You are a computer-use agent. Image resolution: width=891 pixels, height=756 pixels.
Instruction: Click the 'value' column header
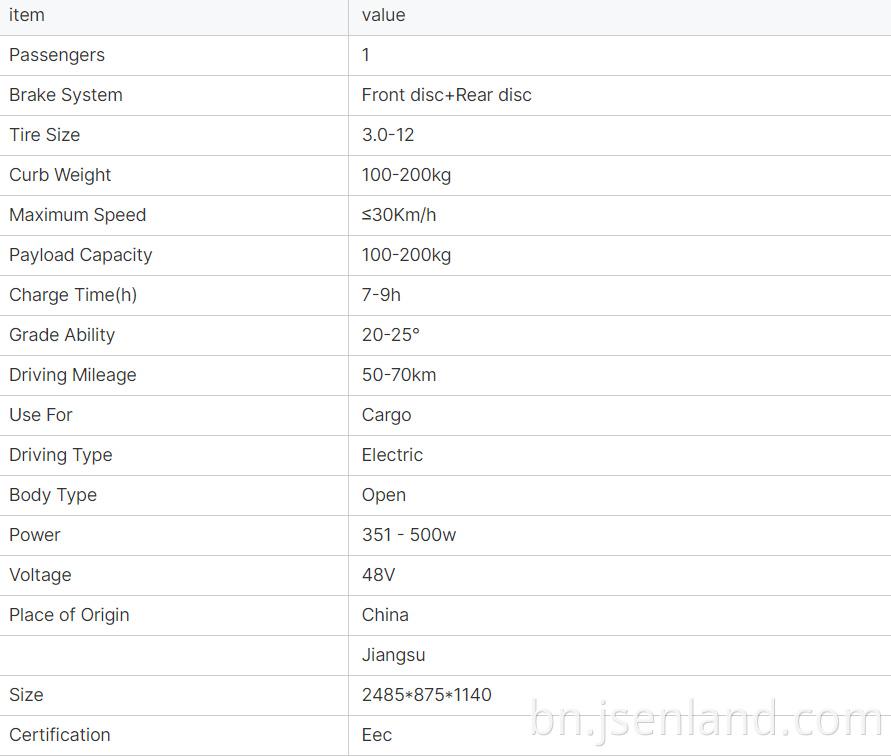[384, 15]
